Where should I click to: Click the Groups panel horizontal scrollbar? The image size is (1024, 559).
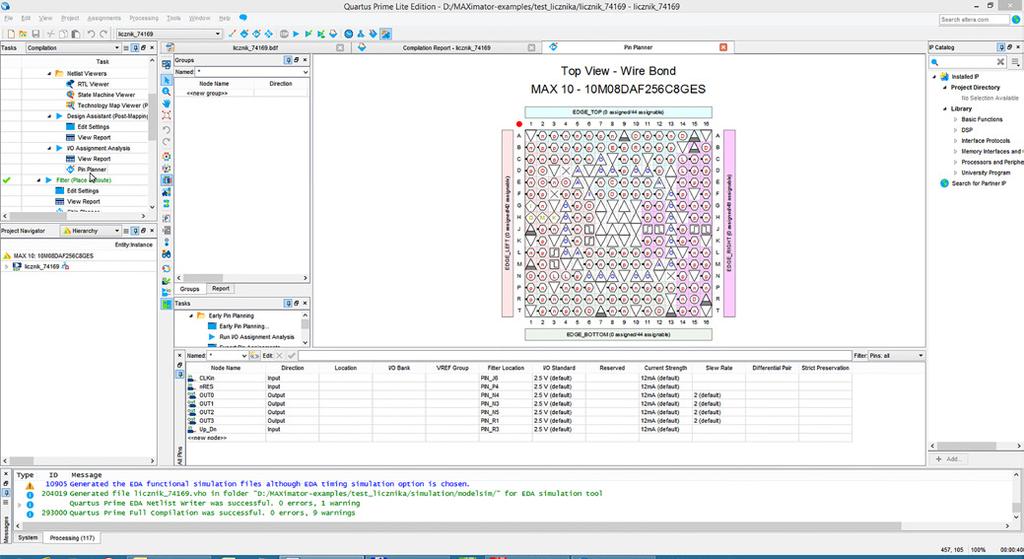pos(242,278)
